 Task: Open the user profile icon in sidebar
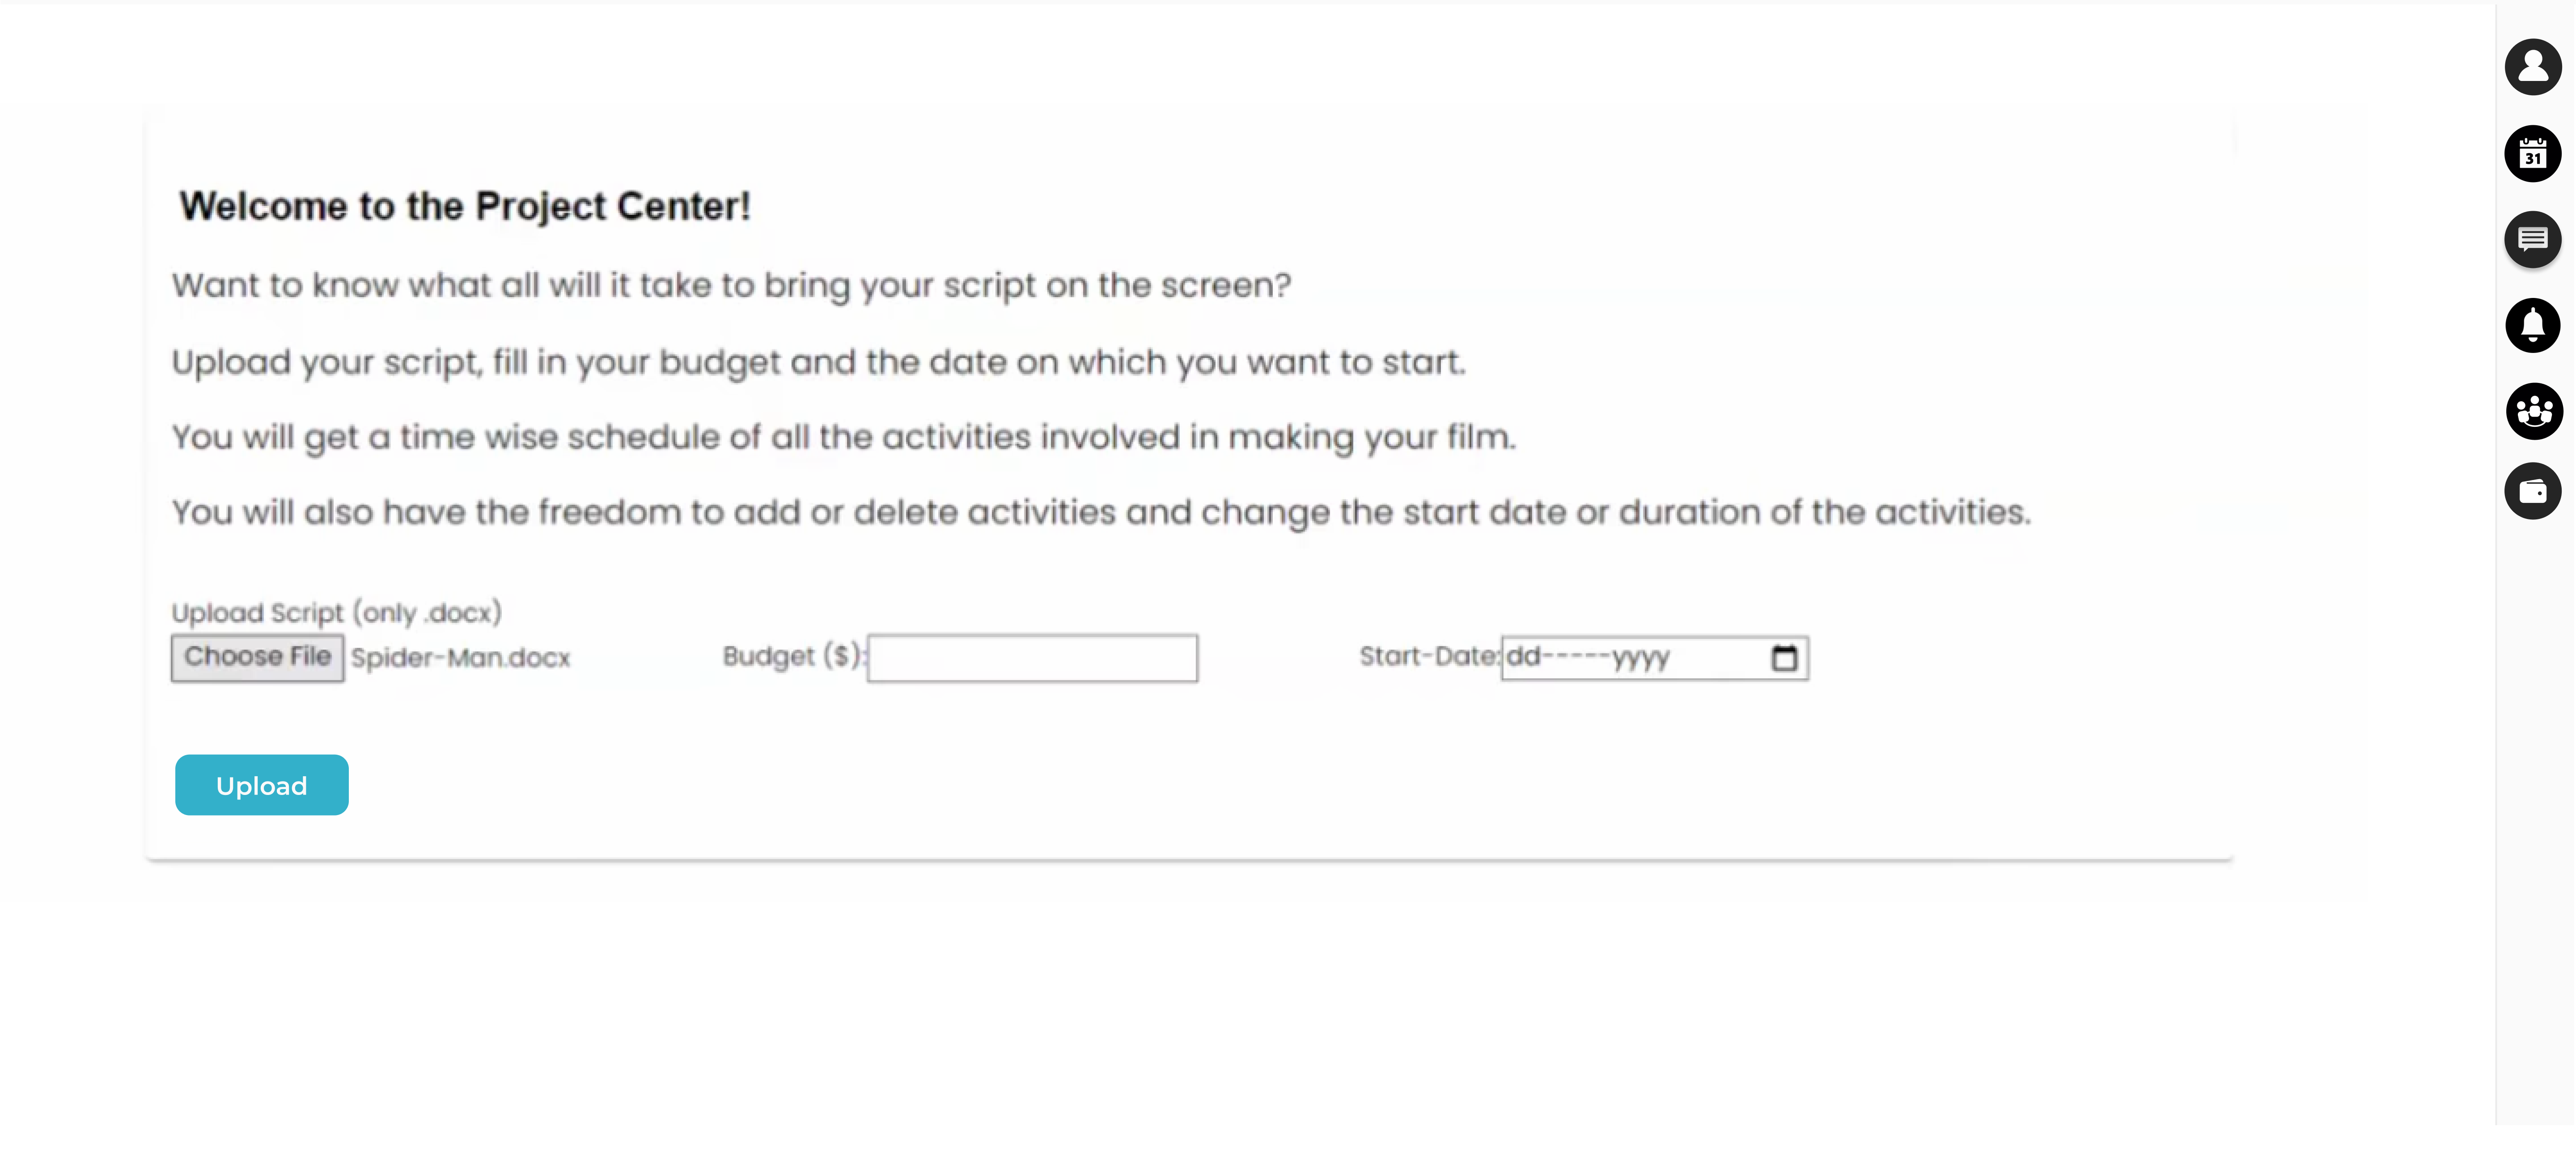(x=2532, y=67)
